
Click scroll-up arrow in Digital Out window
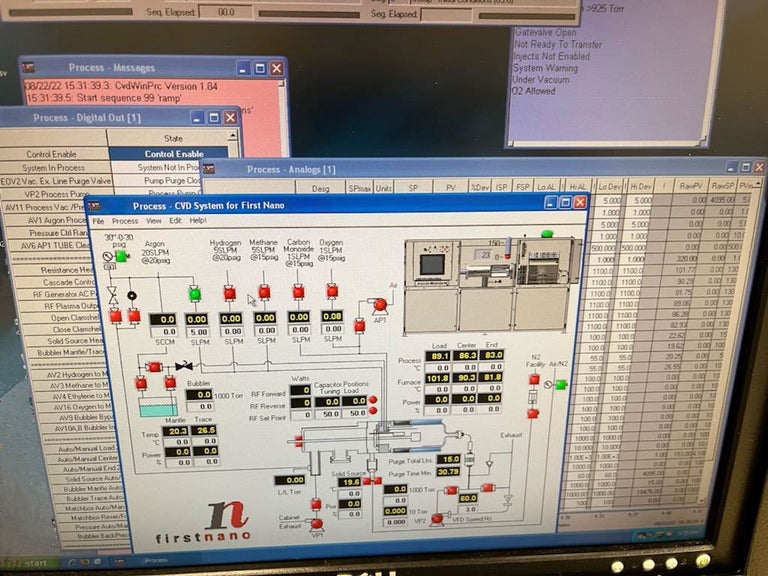pos(233,136)
